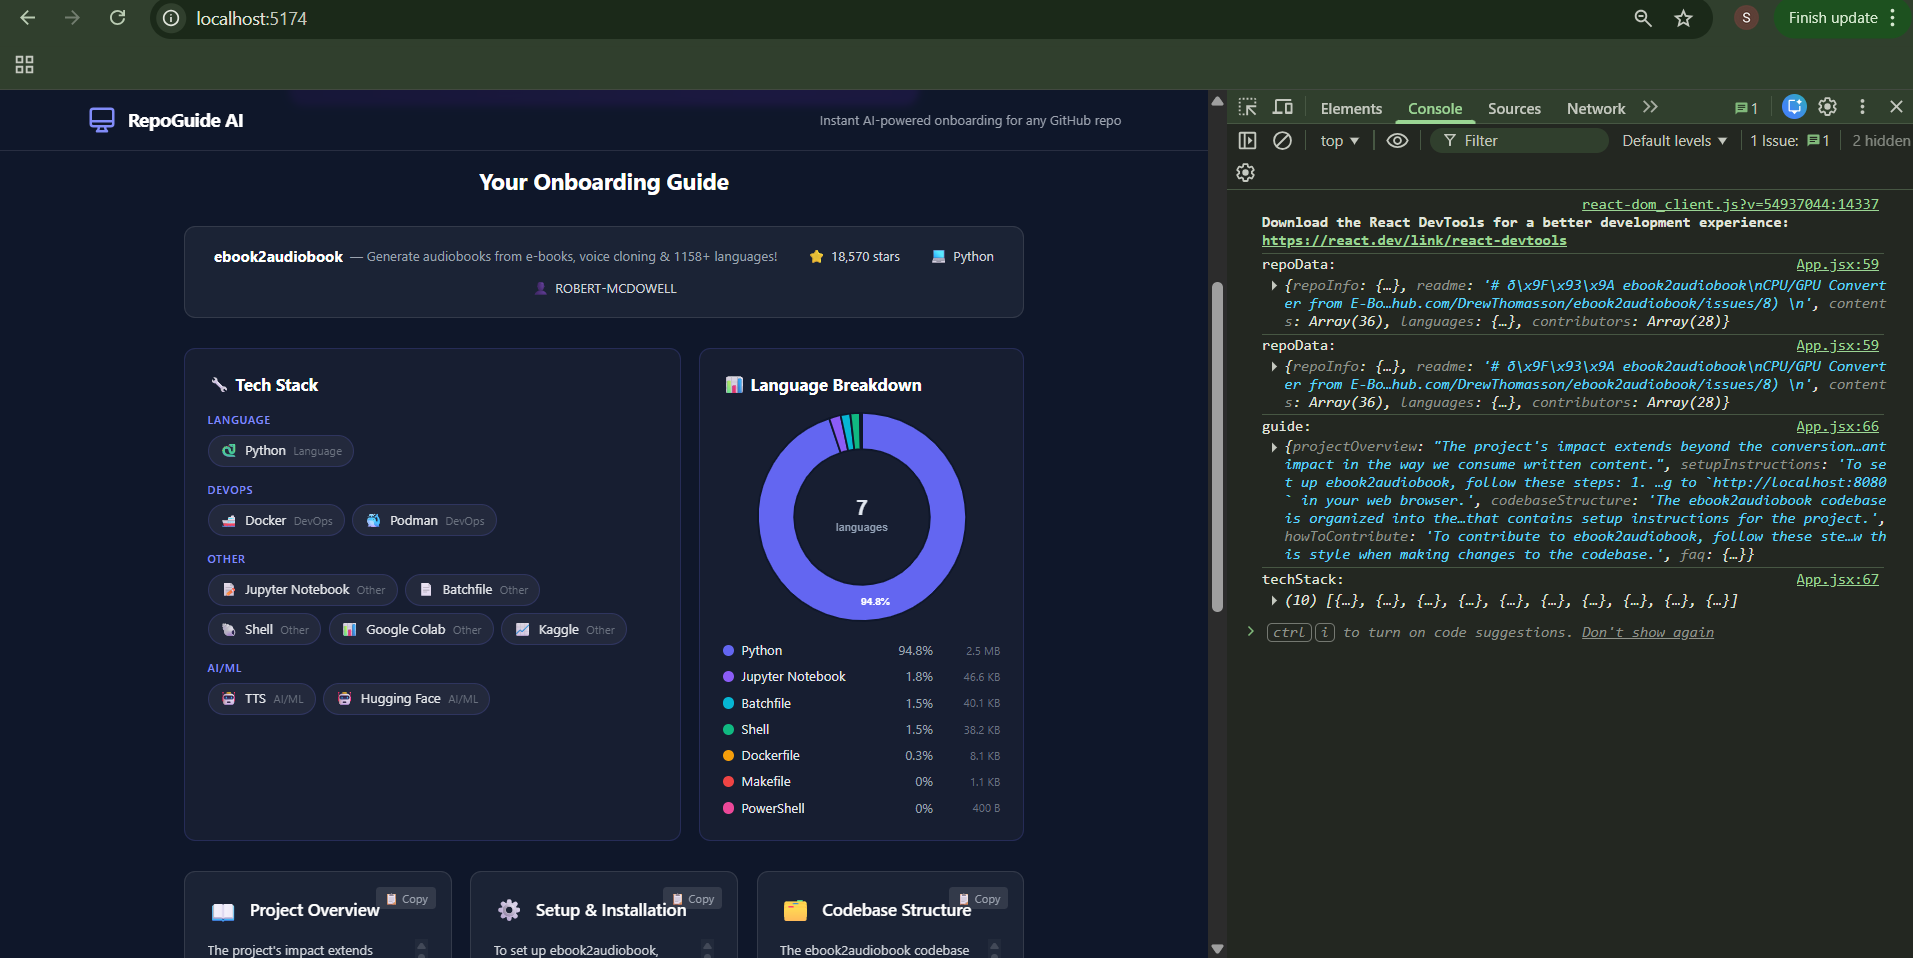Click the Finish update button

click(x=1833, y=18)
